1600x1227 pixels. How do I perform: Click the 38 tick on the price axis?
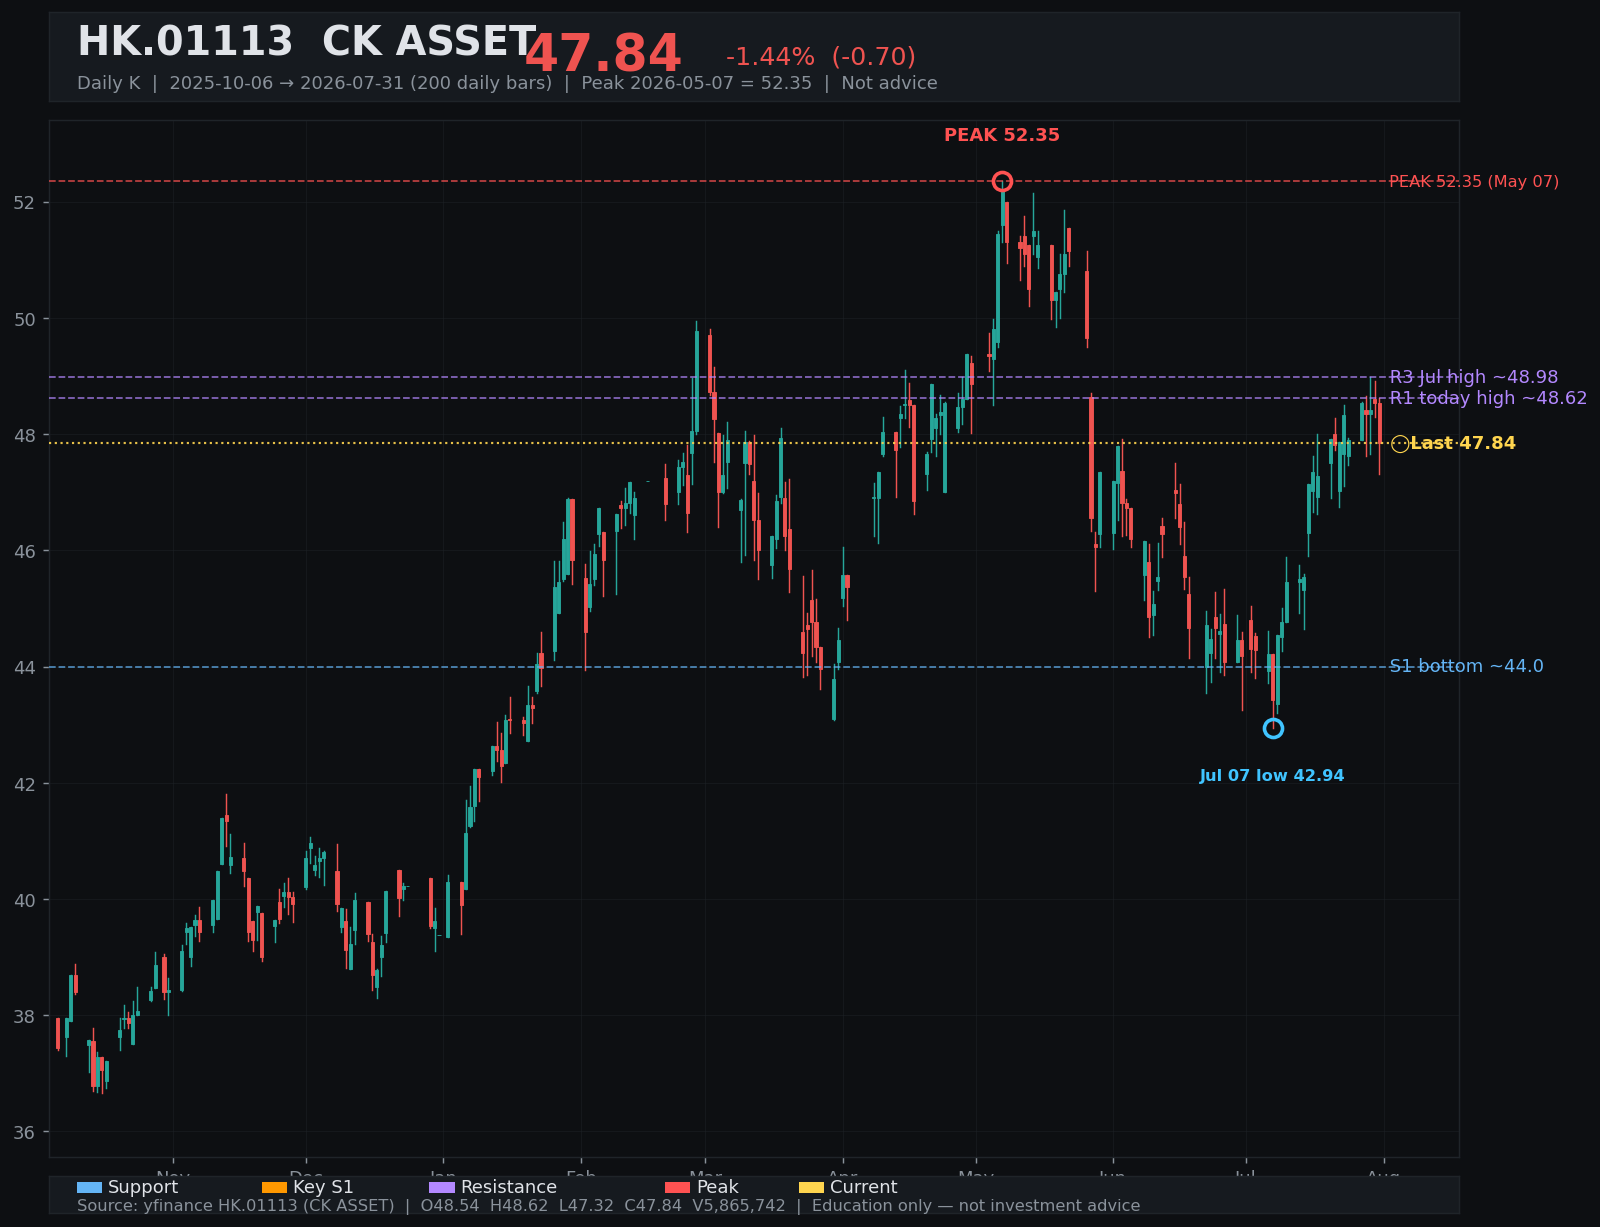pos(23,1016)
